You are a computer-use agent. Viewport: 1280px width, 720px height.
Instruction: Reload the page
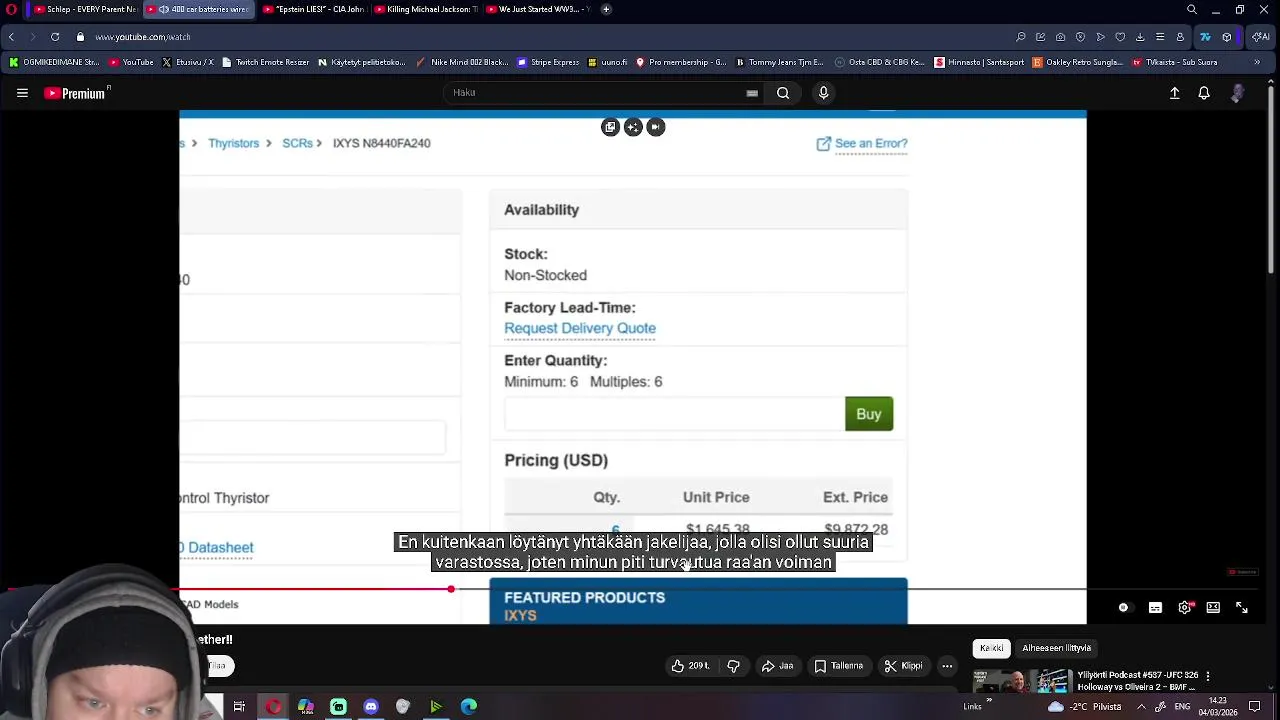55,37
